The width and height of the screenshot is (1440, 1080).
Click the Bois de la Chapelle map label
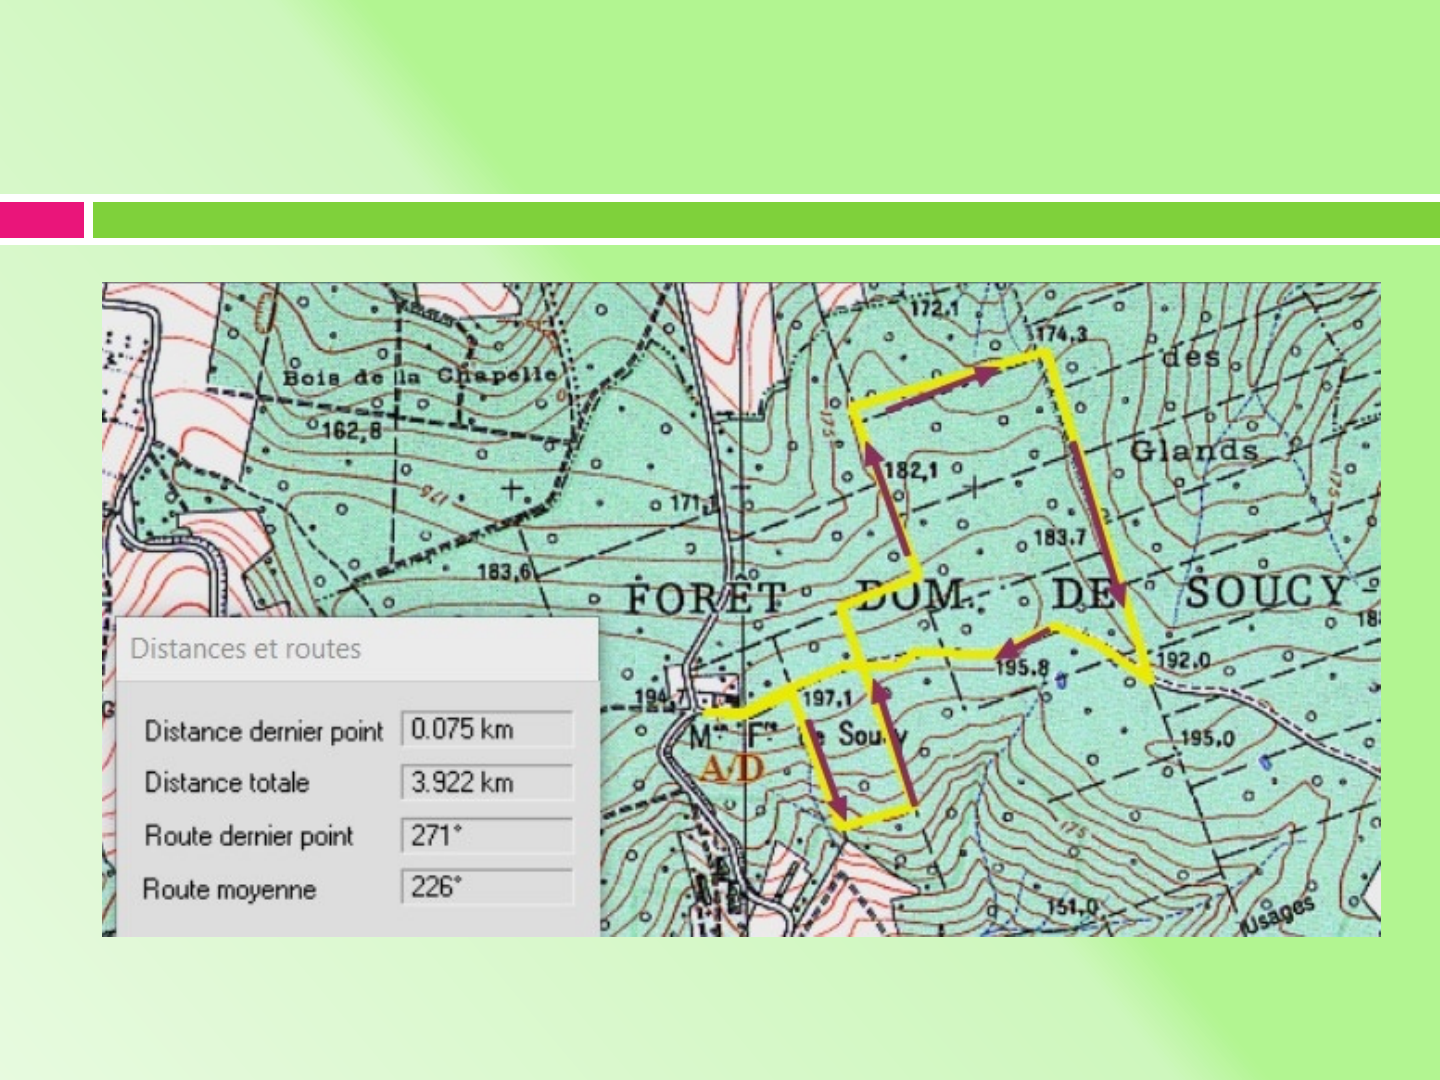pos(420,377)
